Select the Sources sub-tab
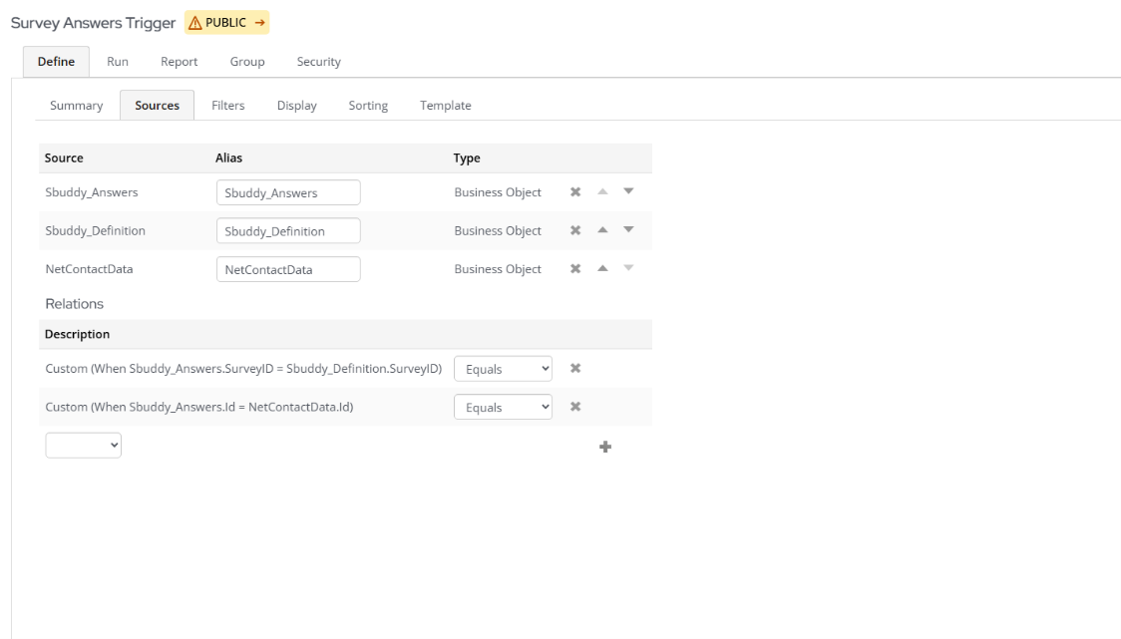 point(157,105)
